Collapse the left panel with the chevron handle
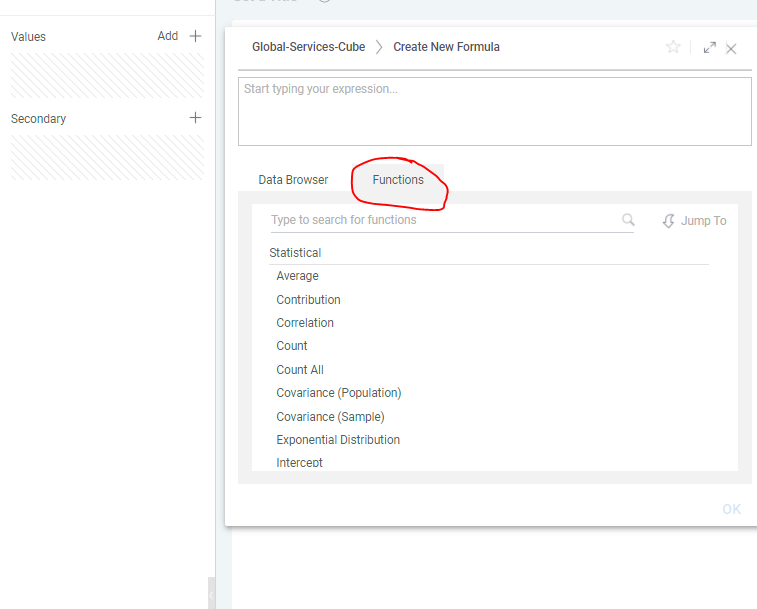757x609 pixels. pyautogui.click(x=211, y=595)
